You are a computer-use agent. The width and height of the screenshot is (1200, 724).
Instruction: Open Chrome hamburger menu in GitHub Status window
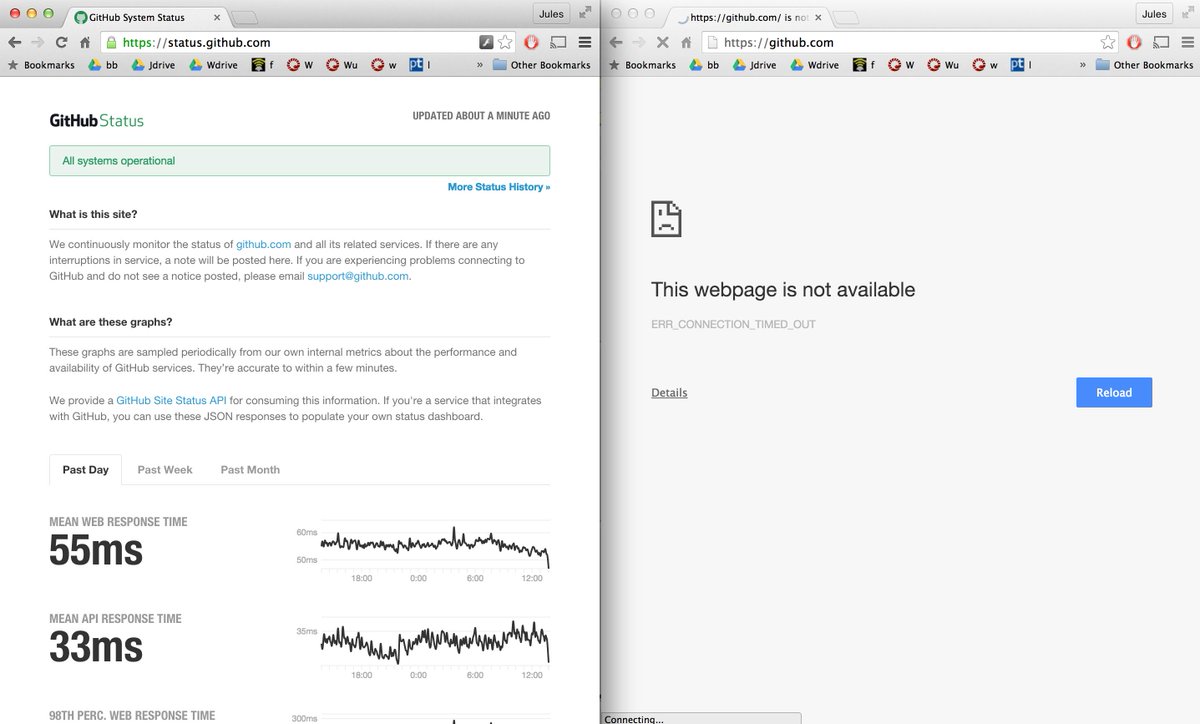pos(585,42)
